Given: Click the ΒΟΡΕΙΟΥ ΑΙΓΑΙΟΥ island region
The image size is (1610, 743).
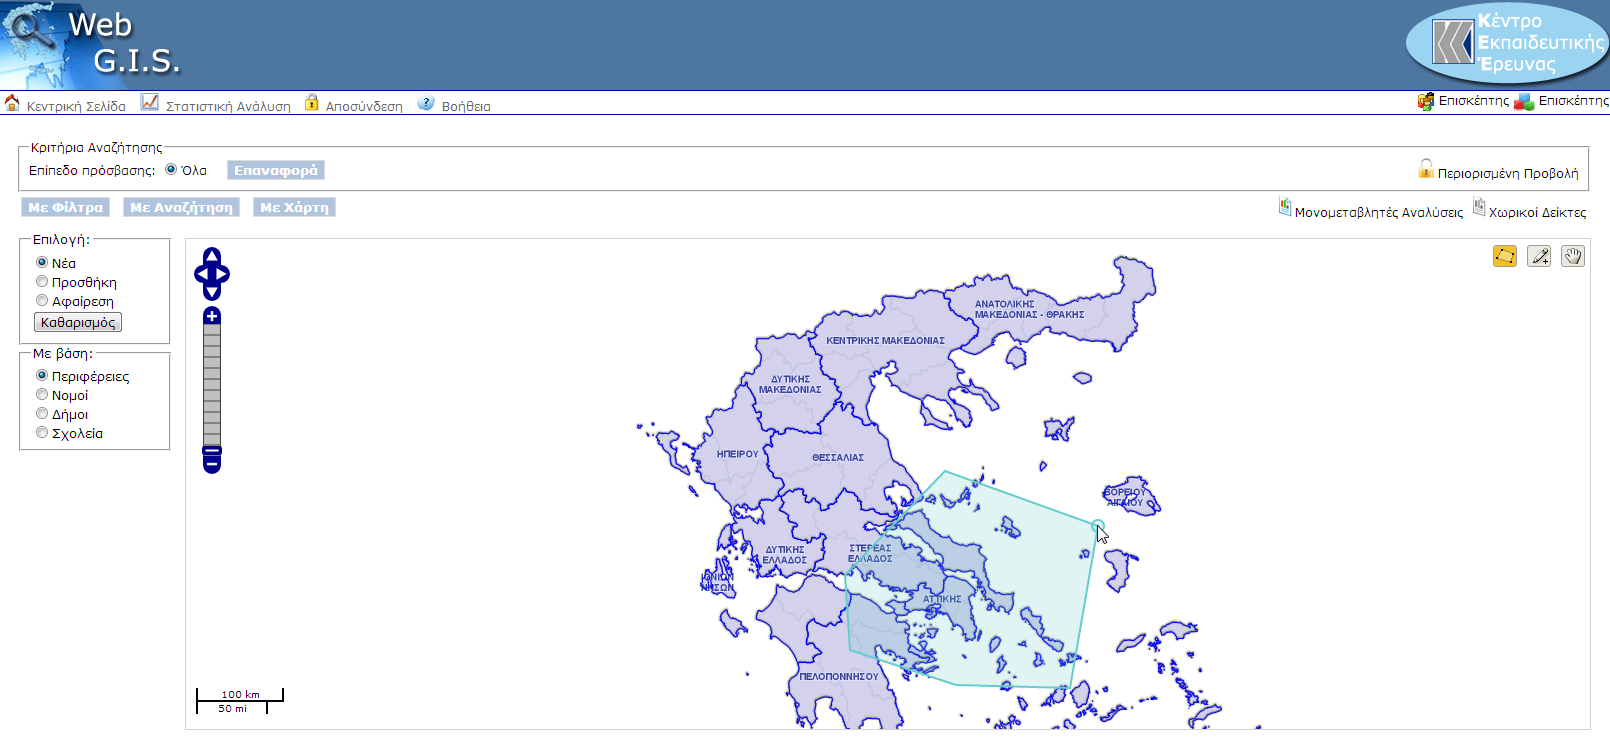Looking at the screenshot, I should [1128, 496].
